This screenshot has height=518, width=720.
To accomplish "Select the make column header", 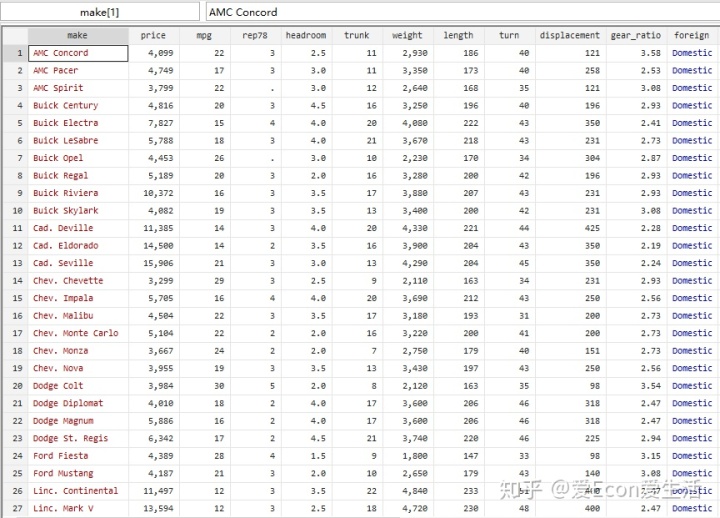I will 78,35.
